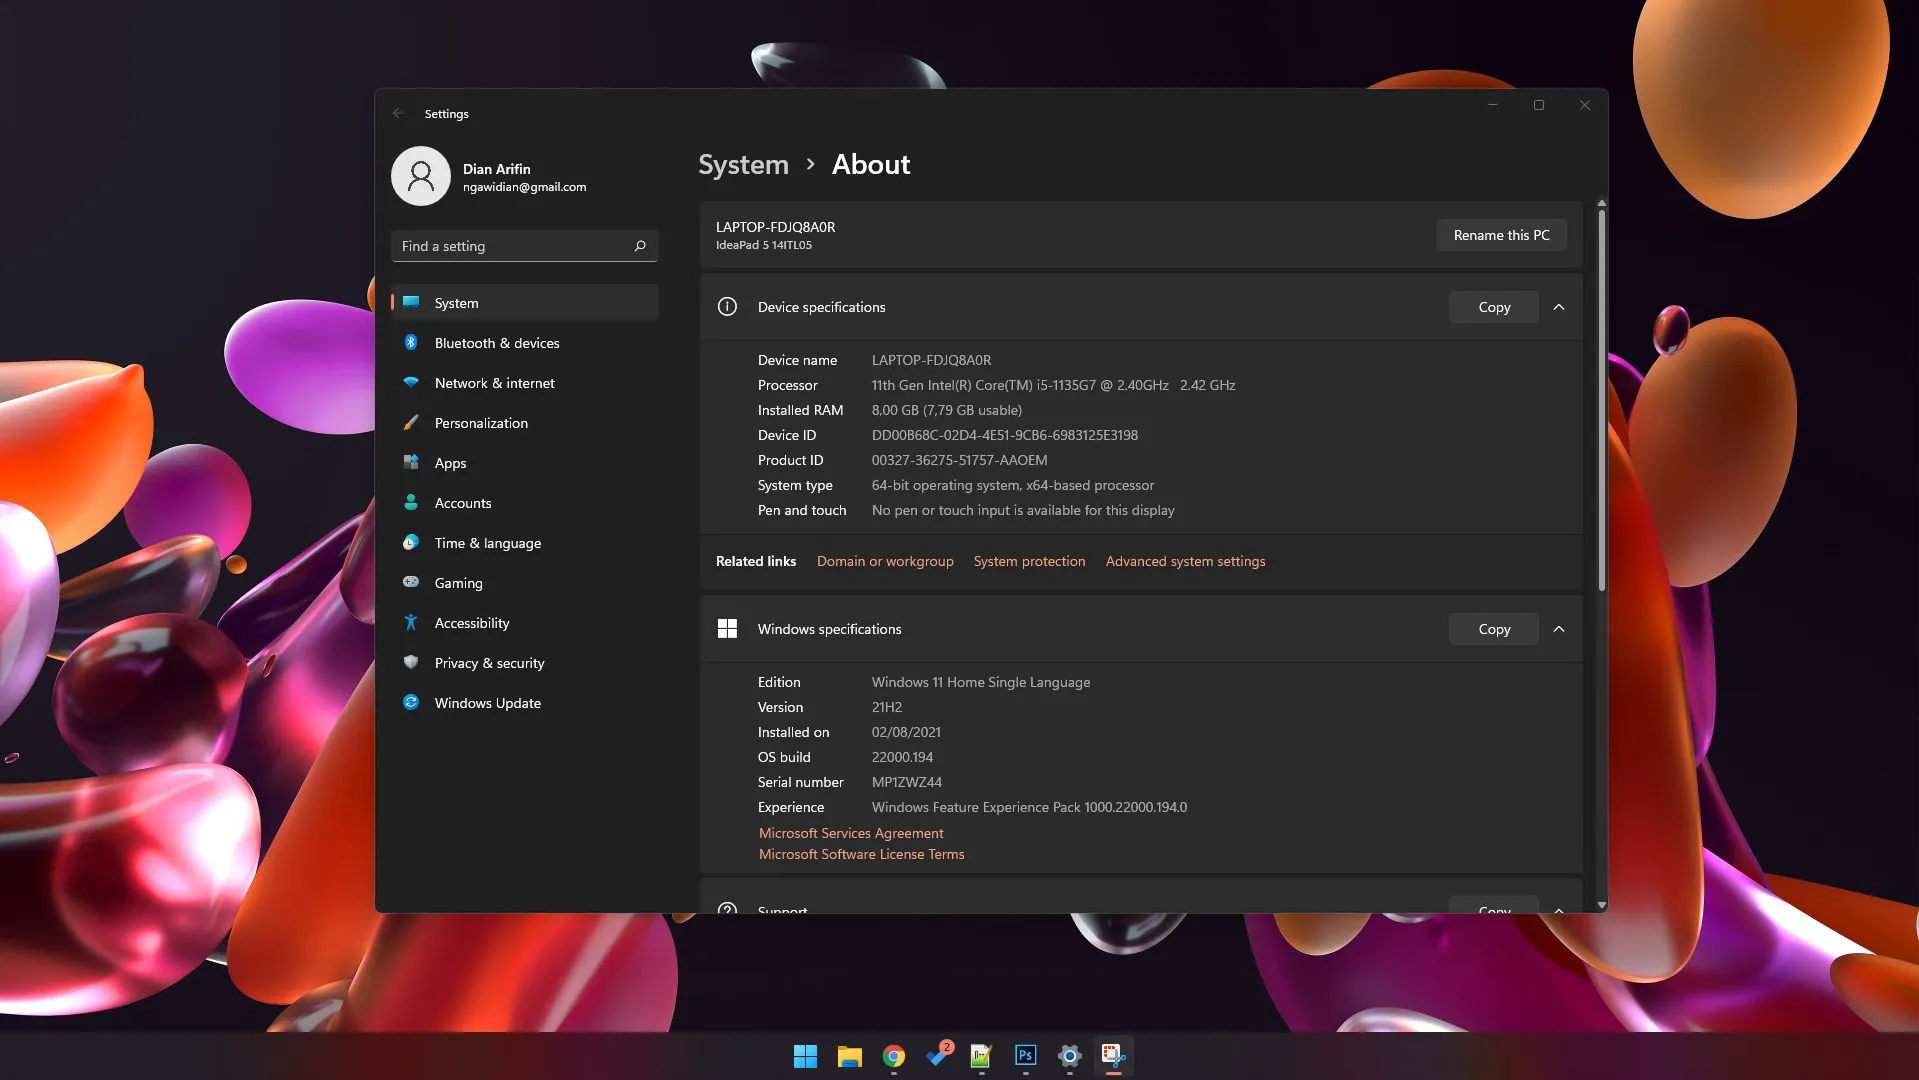Select the Gaming controller icon
Screen dimensions: 1919x1080
click(411, 582)
